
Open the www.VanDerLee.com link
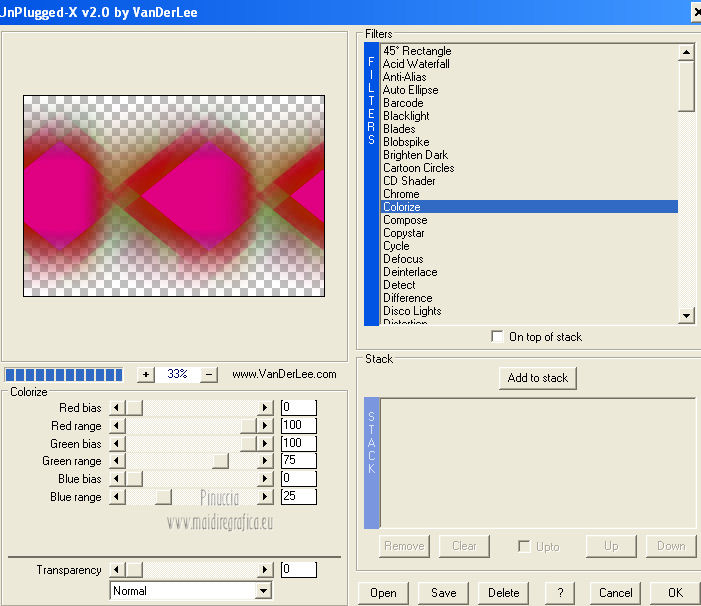click(284, 374)
